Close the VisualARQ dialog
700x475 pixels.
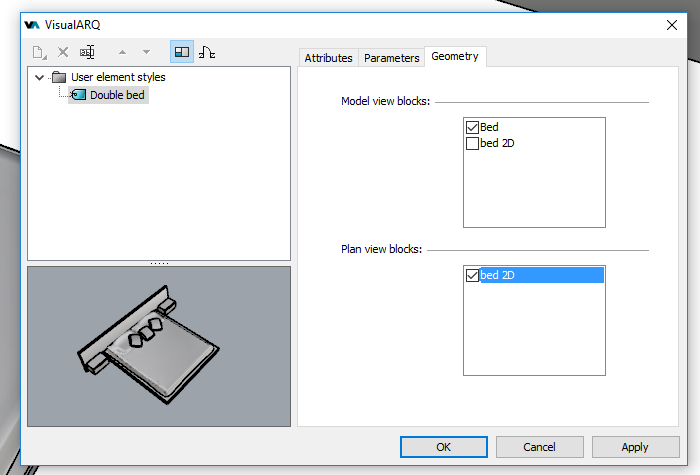pos(672,25)
